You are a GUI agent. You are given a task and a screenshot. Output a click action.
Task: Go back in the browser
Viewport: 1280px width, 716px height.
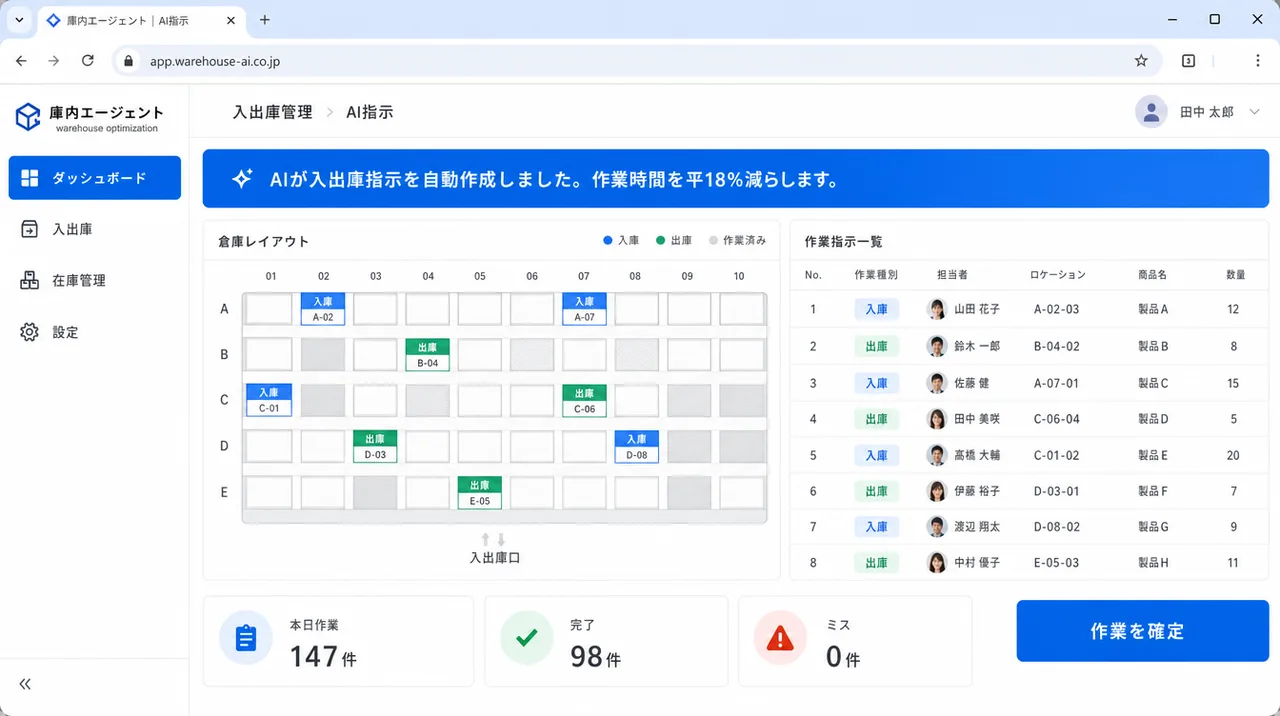click(21, 61)
